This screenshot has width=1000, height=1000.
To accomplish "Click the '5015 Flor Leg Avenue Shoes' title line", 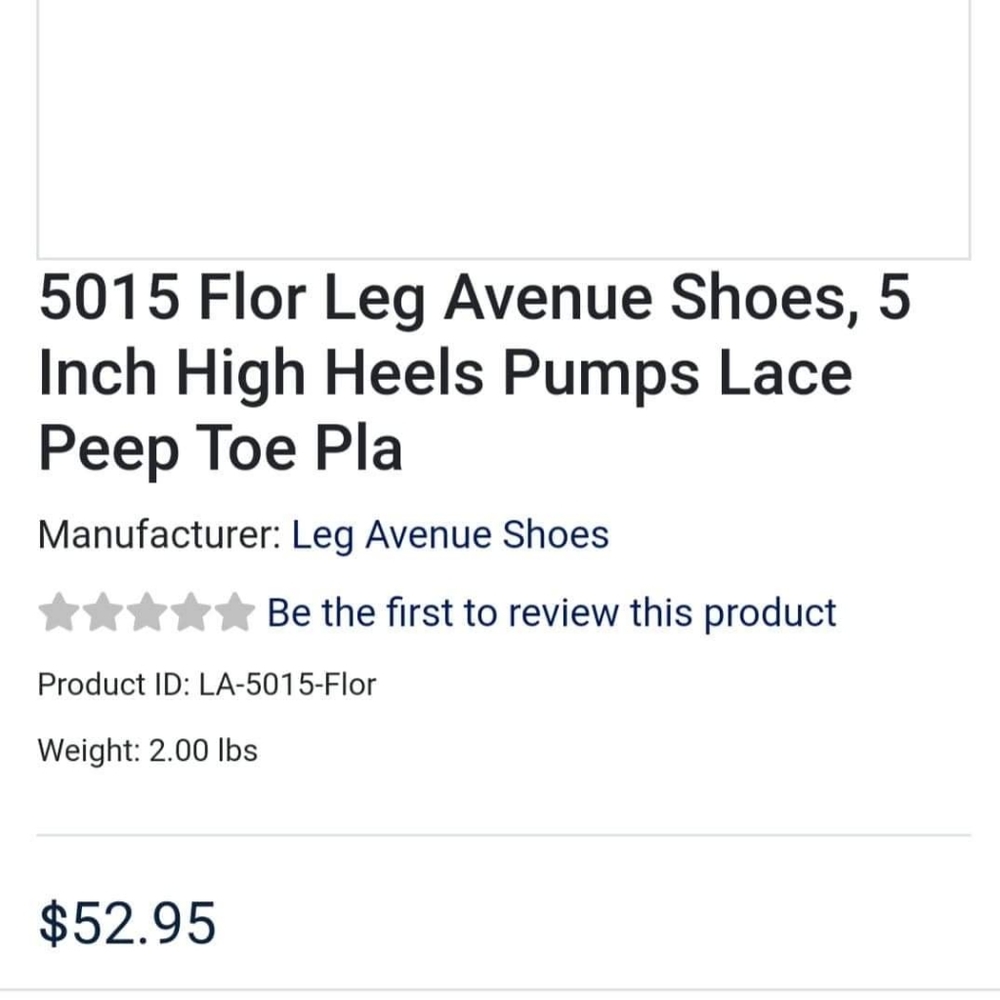I will [x=474, y=300].
